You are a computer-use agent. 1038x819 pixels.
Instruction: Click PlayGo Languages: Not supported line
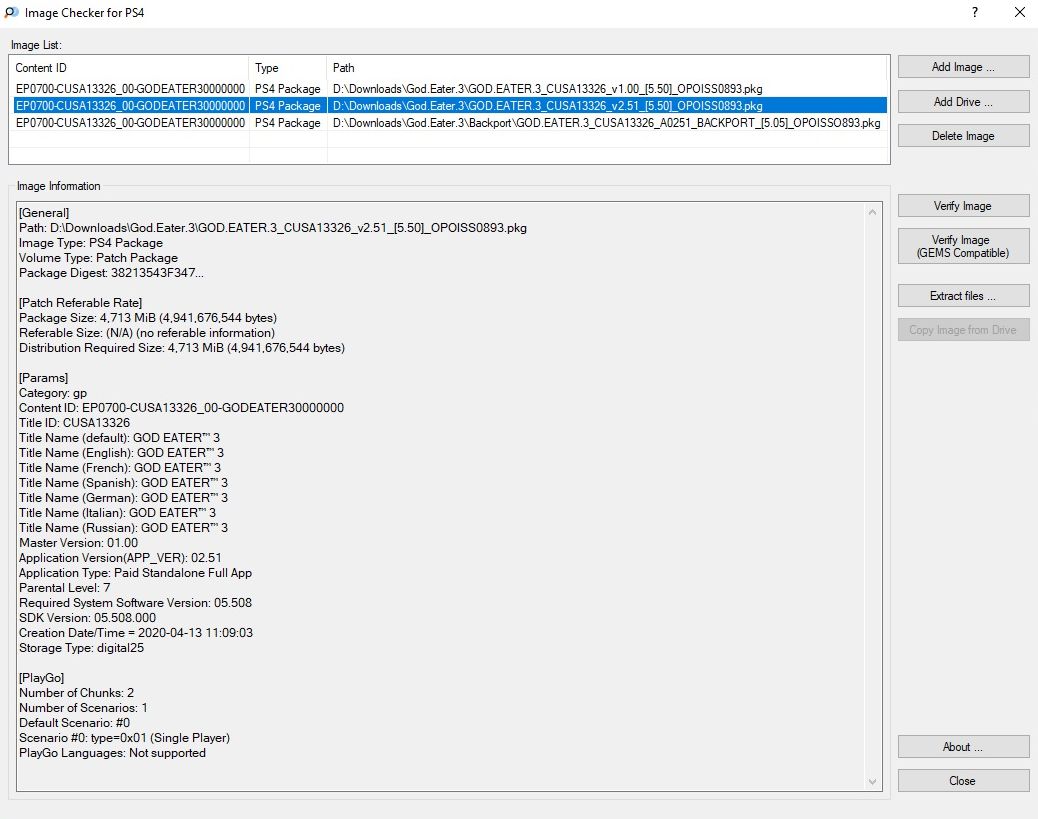click(112, 753)
